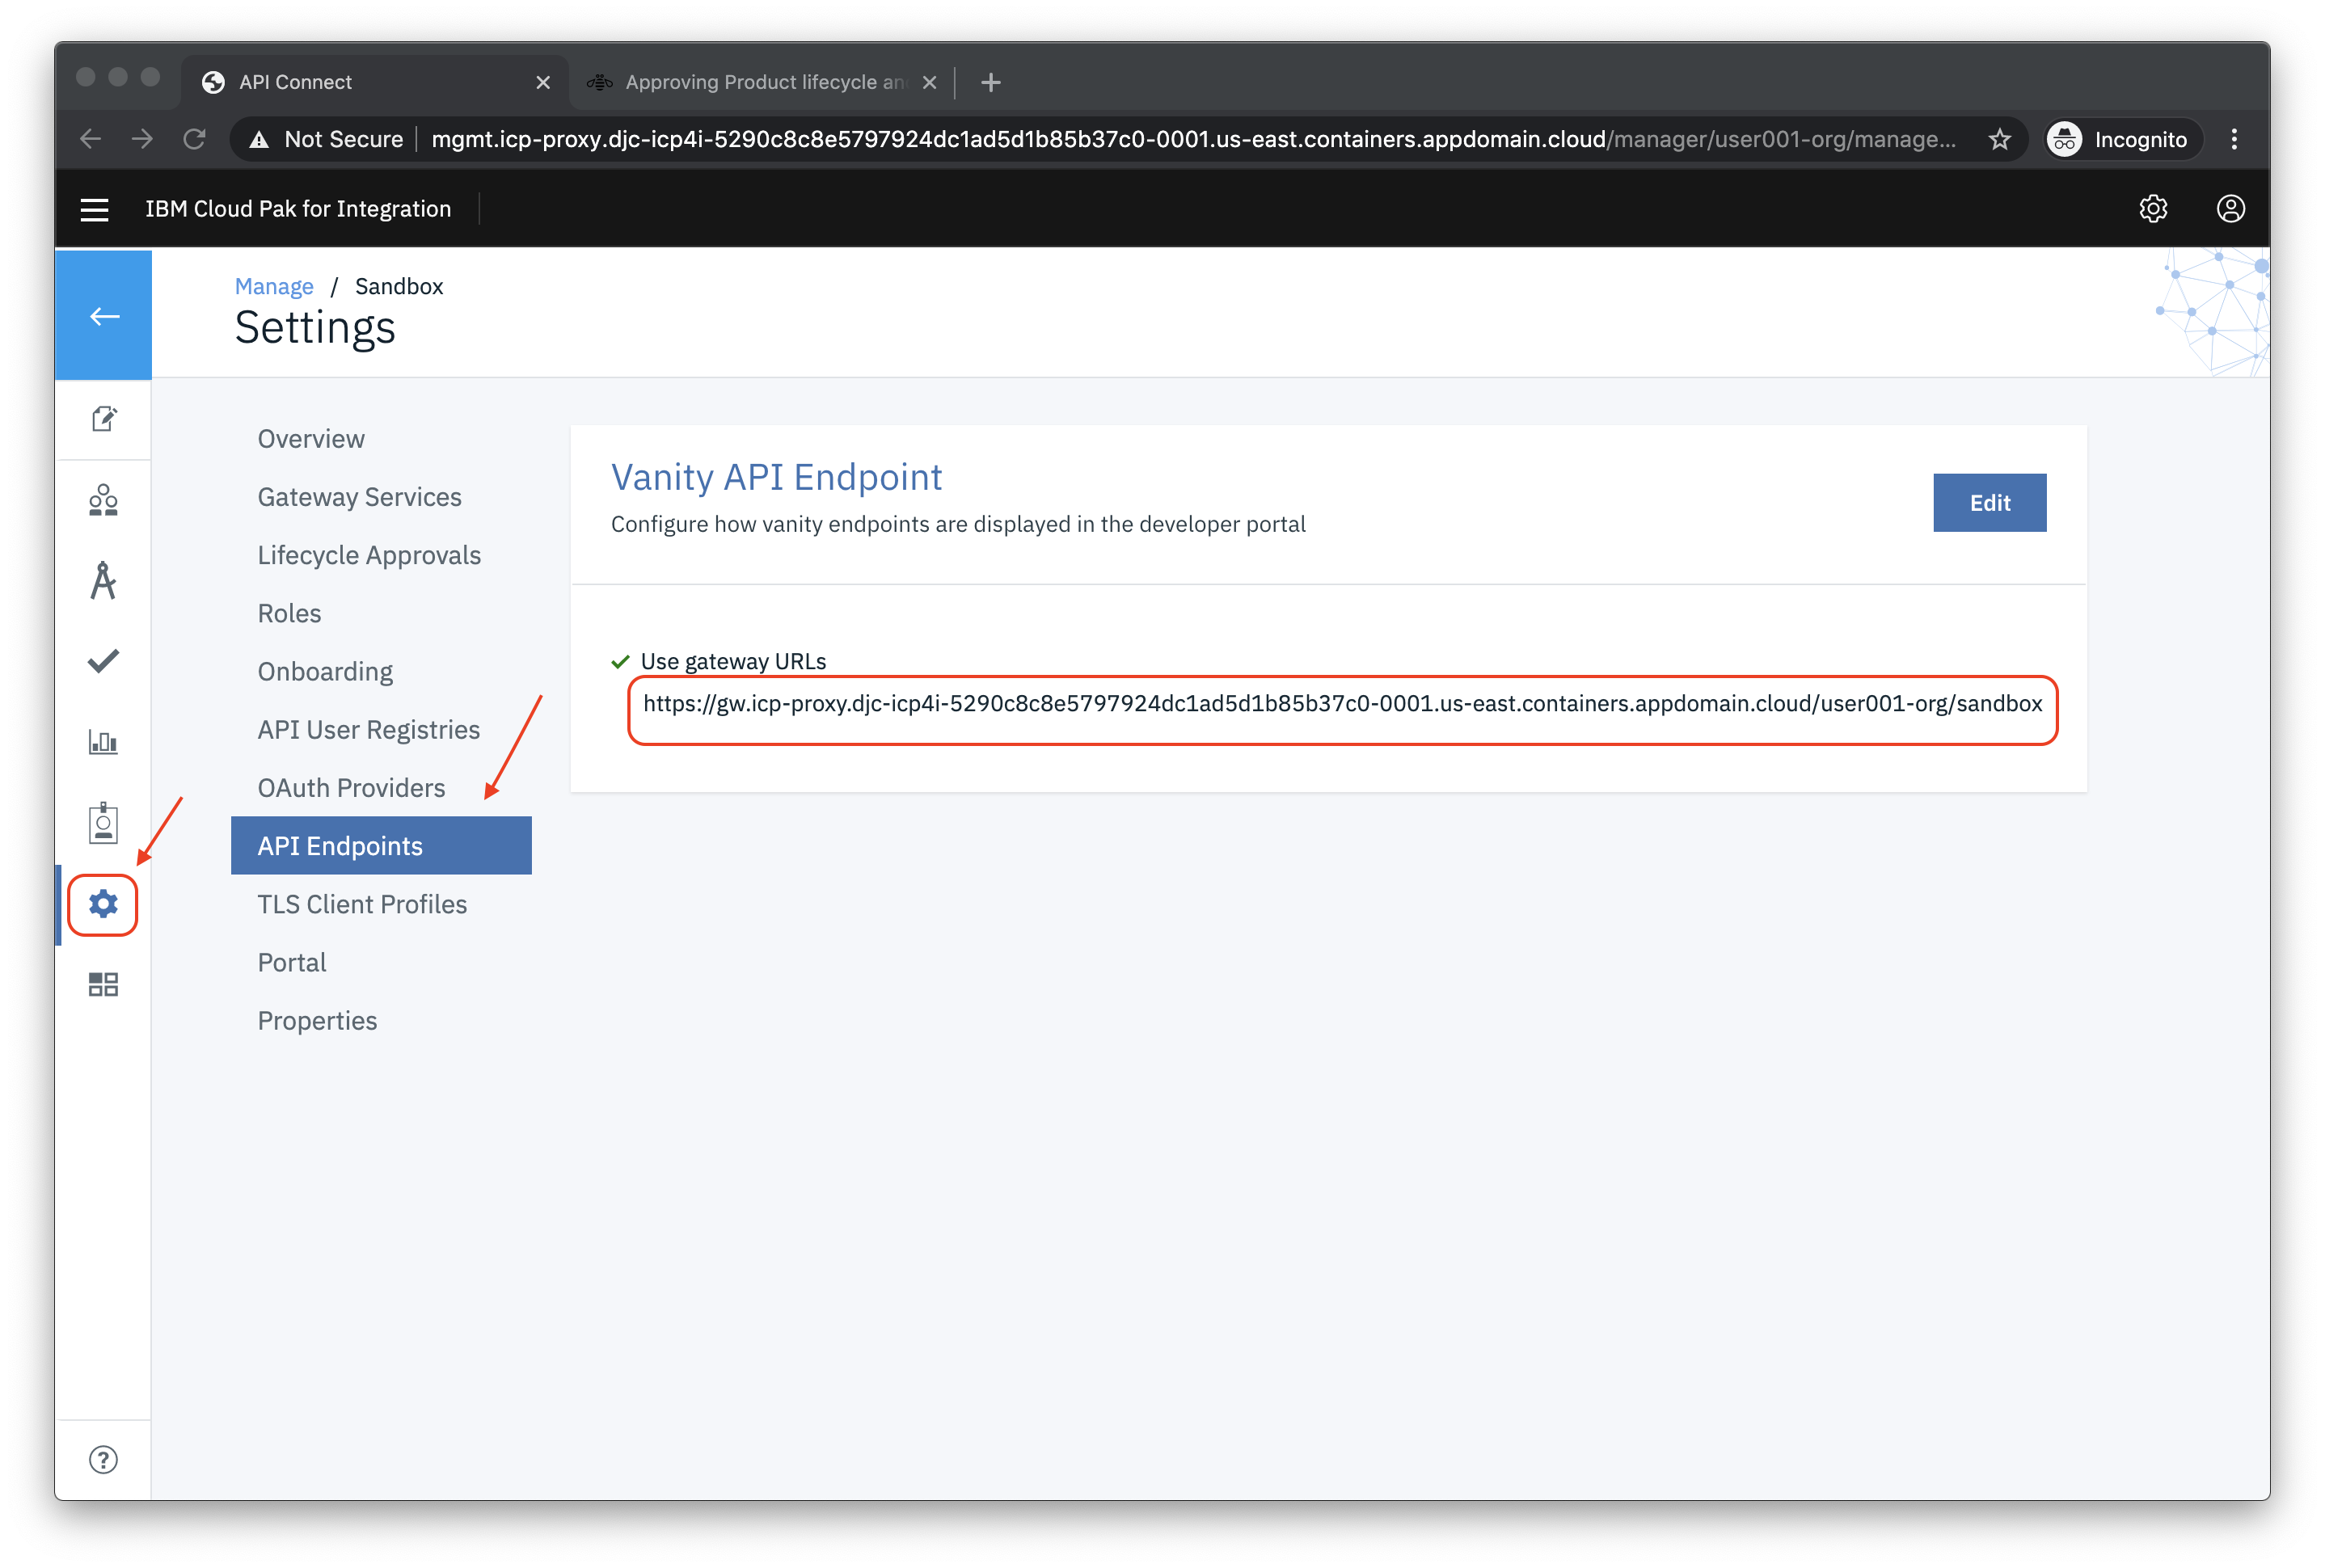The image size is (2325, 1568).
Task: Click the Manage breadcrumb link
Action: coord(275,285)
